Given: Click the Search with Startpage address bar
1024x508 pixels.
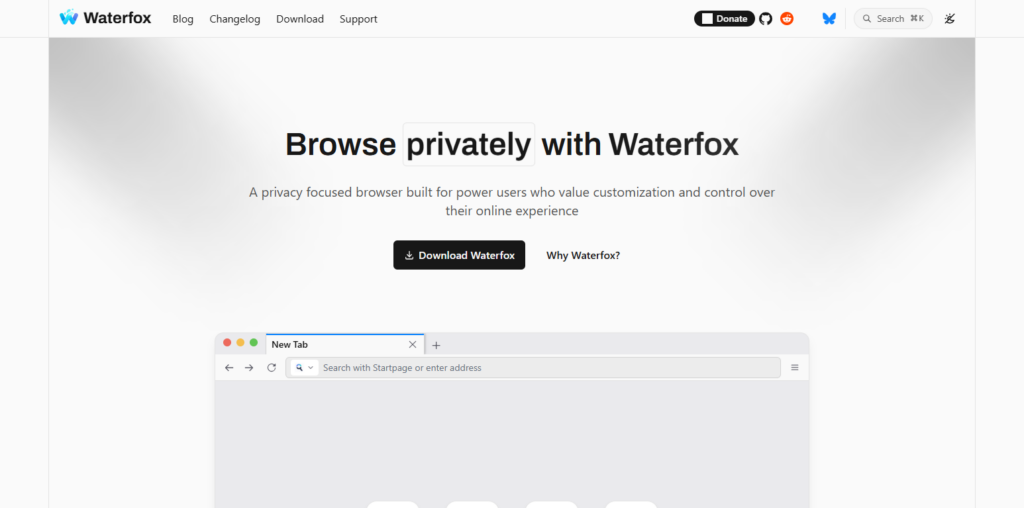Looking at the screenshot, I should point(533,368).
